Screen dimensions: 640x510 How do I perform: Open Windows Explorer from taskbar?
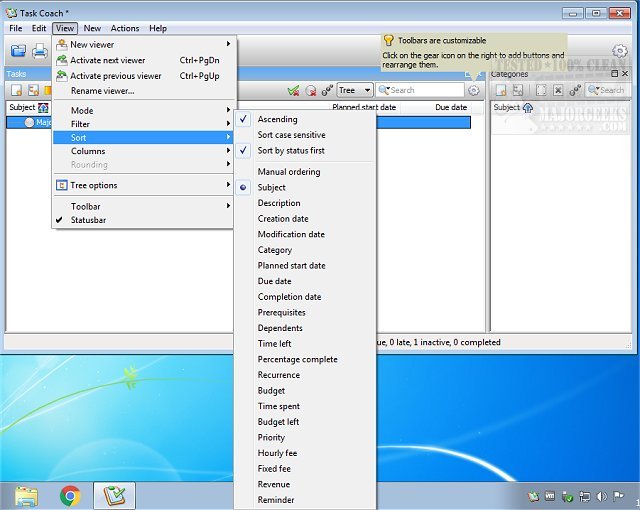tap(27, 496)
